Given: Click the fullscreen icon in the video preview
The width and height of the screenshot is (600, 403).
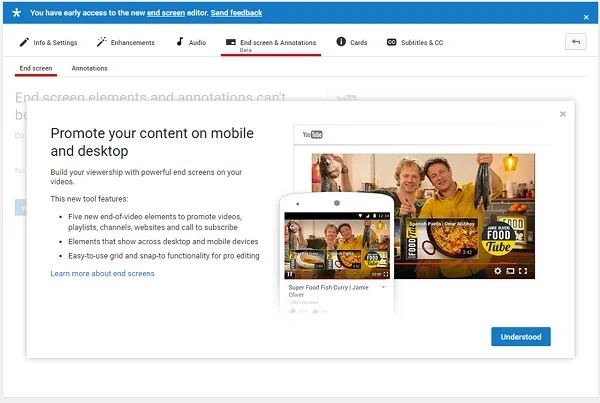Looking at the screenshot, I should [524, 270].
